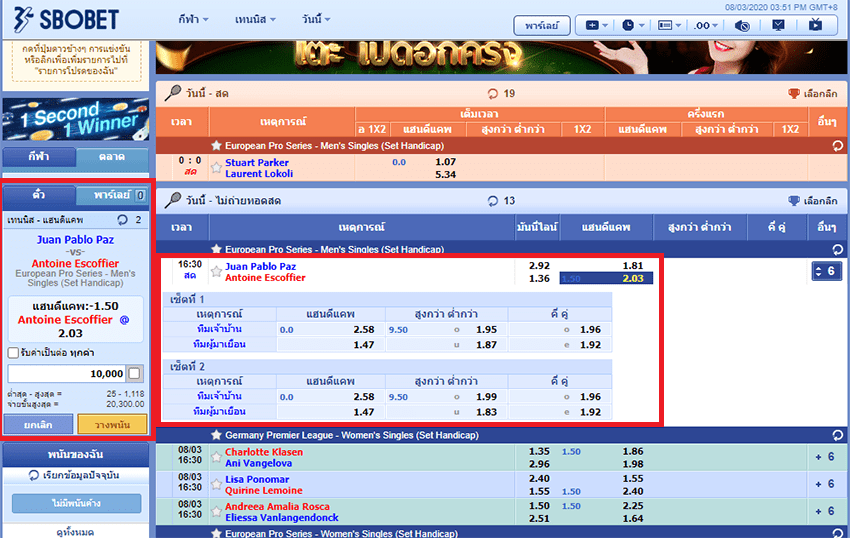Open the live TV streaming icon
The image size is (850, 538).
pos(815,25)
